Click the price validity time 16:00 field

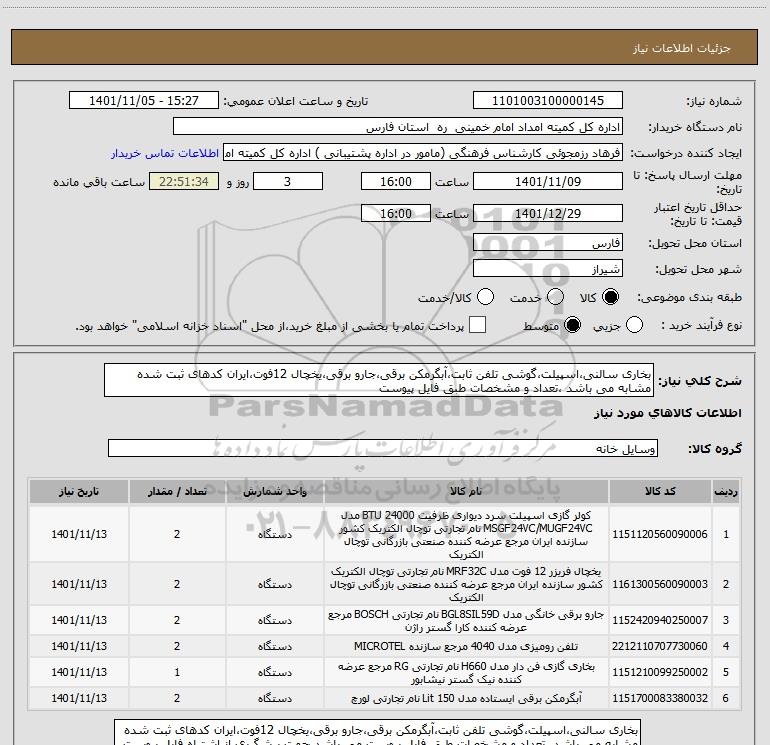tap(396, 213)
